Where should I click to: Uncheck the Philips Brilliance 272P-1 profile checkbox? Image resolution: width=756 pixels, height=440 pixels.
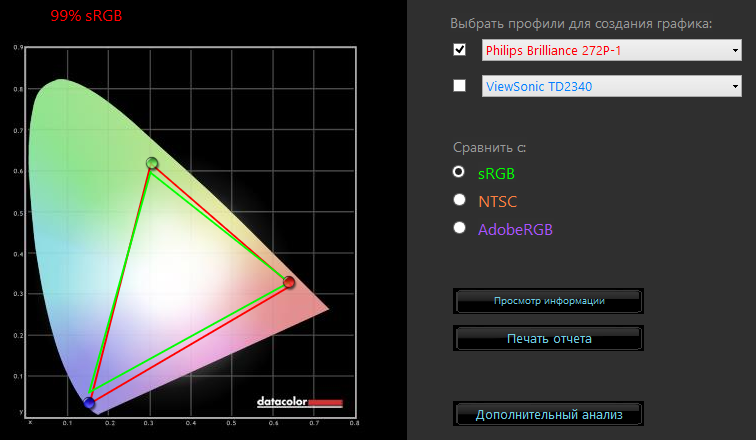[460, 49]
